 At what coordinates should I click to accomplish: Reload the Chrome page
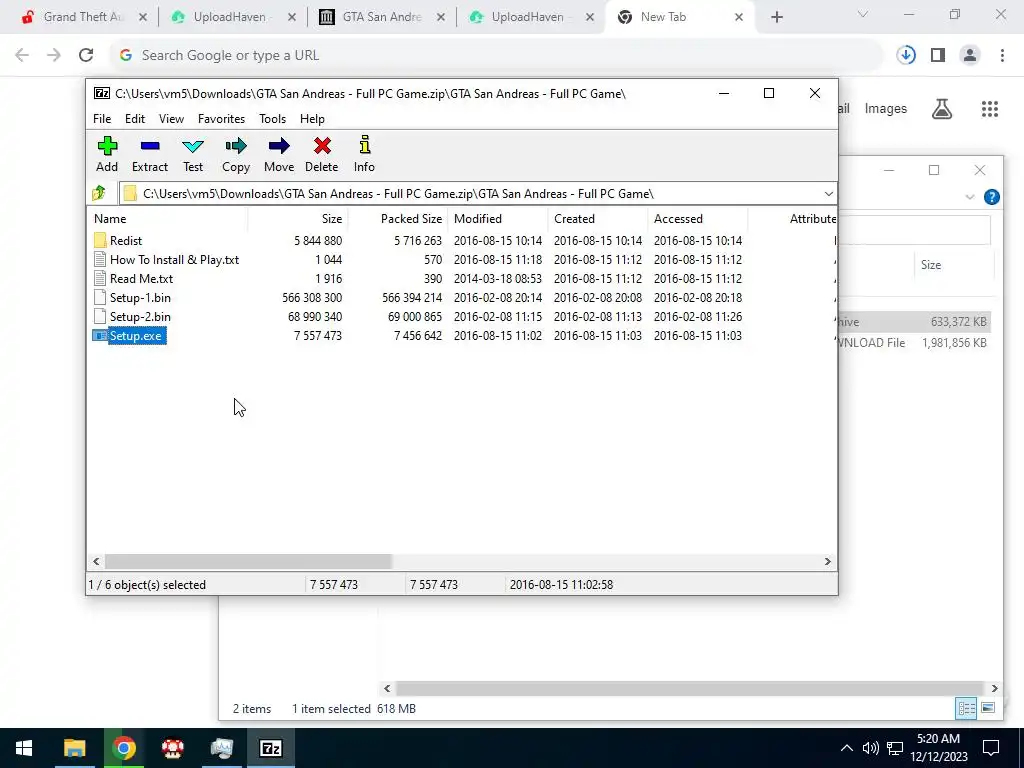(x=86, y=55)
